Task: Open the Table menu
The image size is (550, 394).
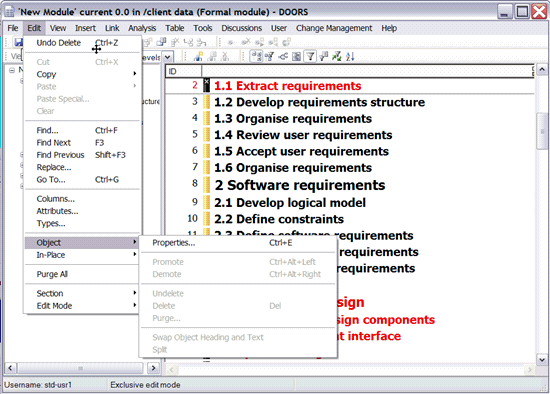Action: pyautogui.click(x=175, y=28)
